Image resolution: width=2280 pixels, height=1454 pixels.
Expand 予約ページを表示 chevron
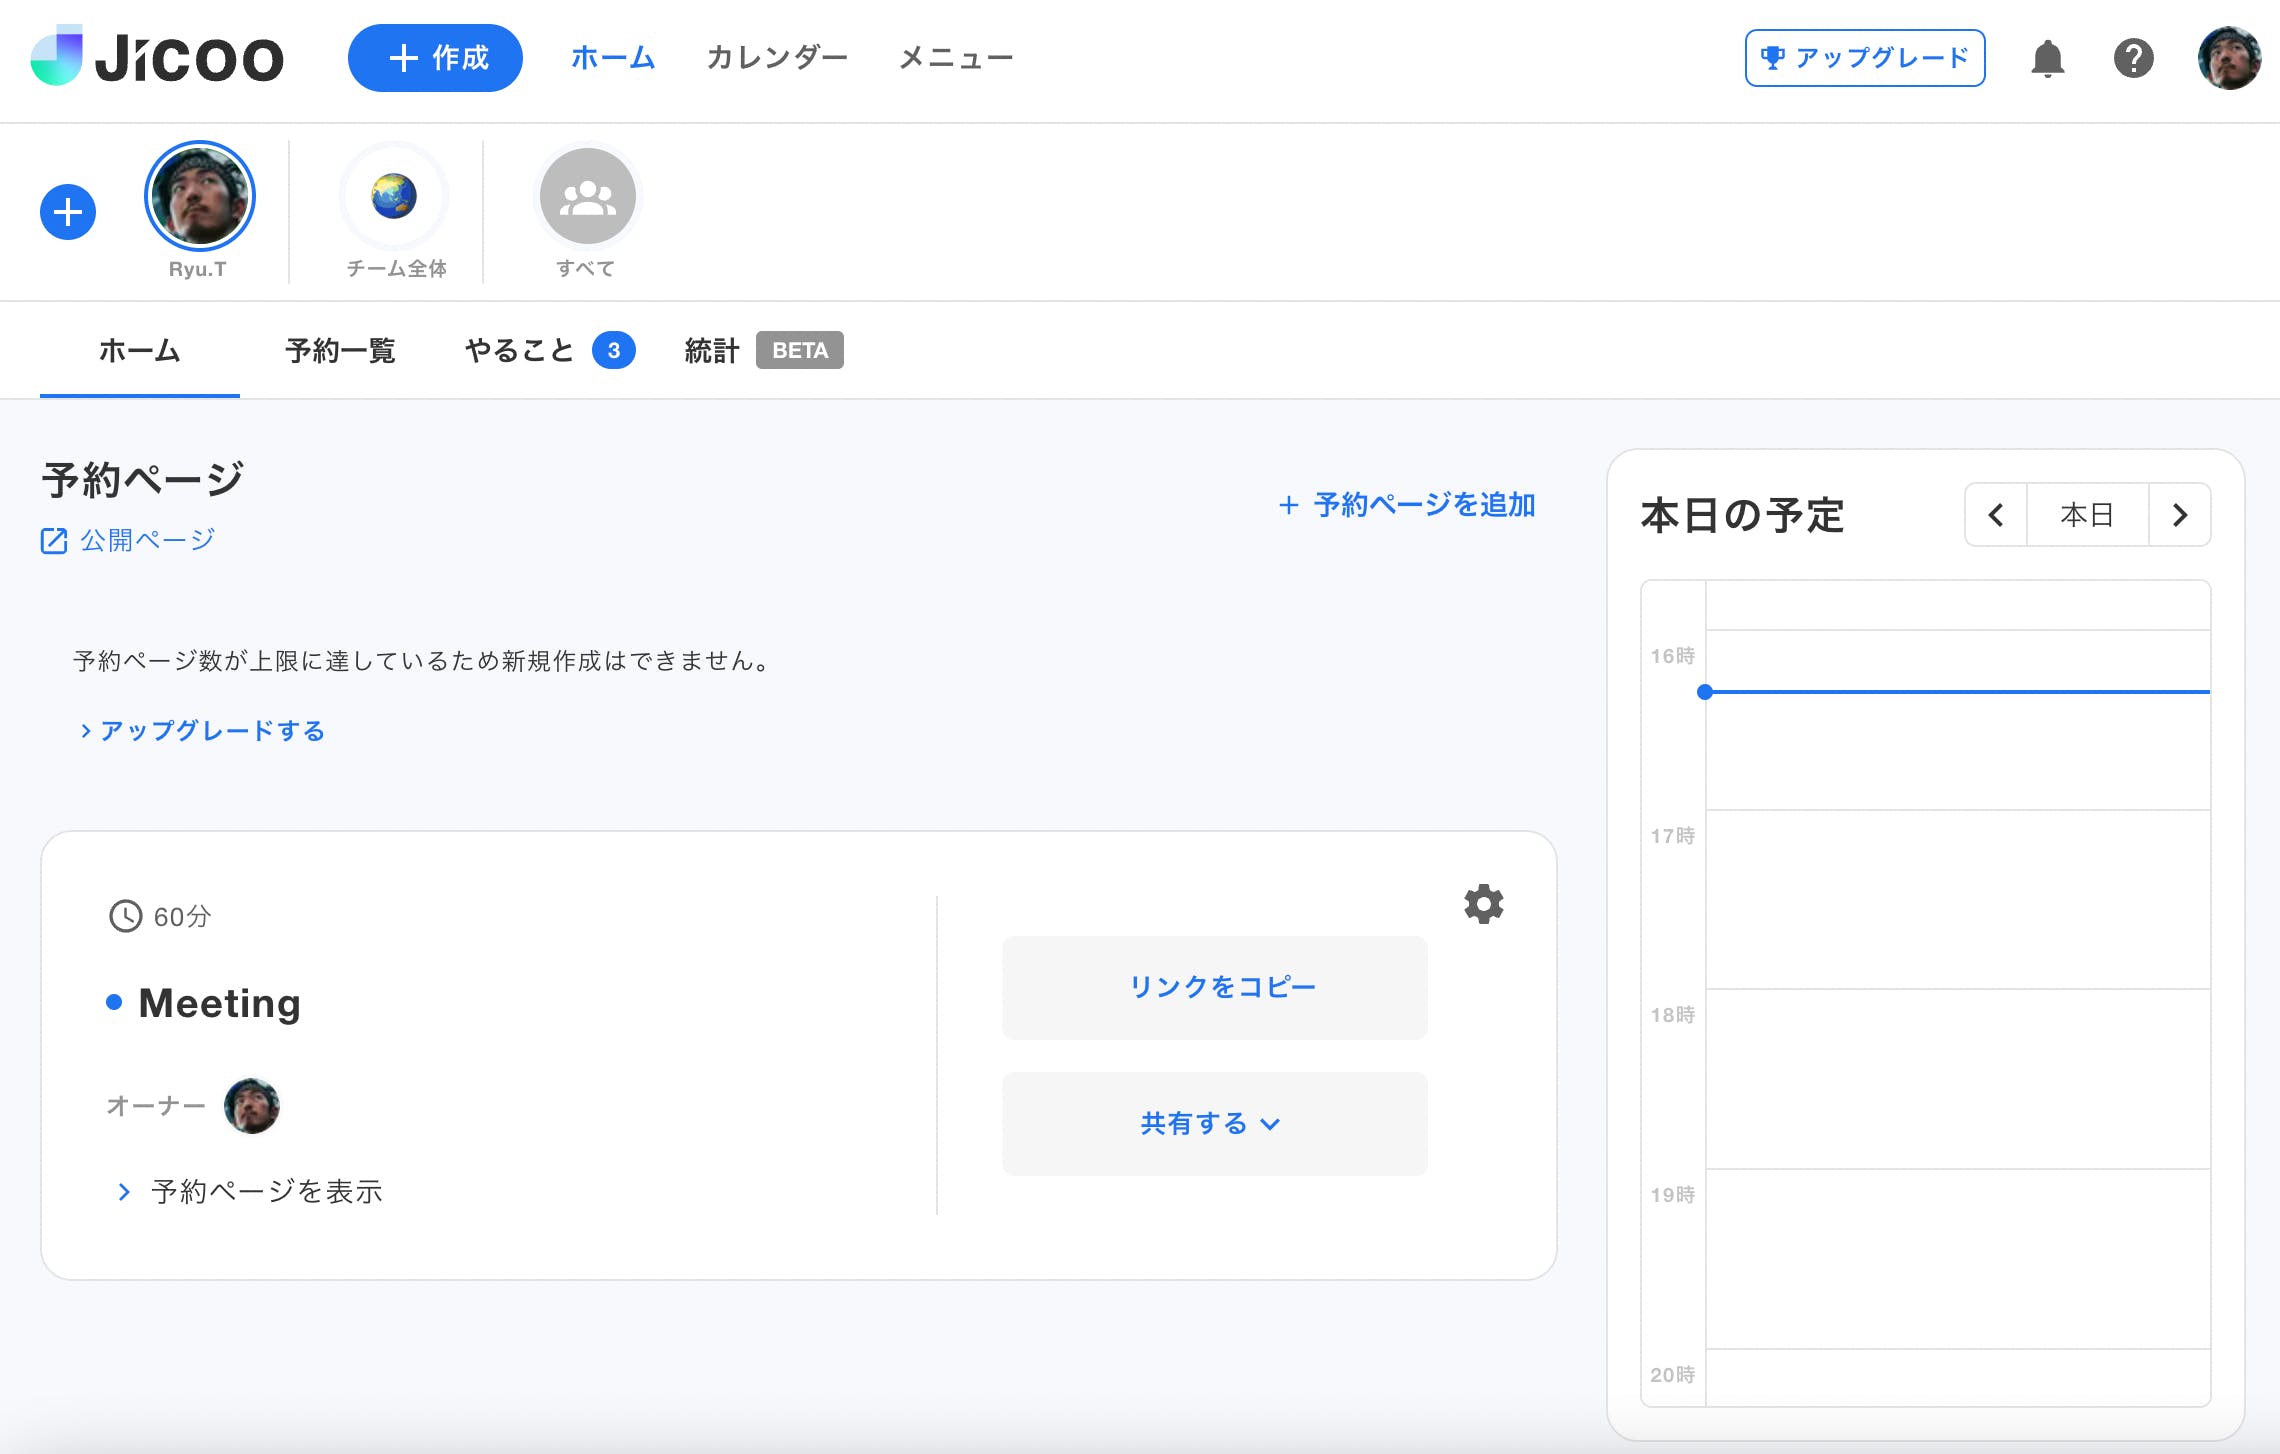click(x=124, y=1191)
